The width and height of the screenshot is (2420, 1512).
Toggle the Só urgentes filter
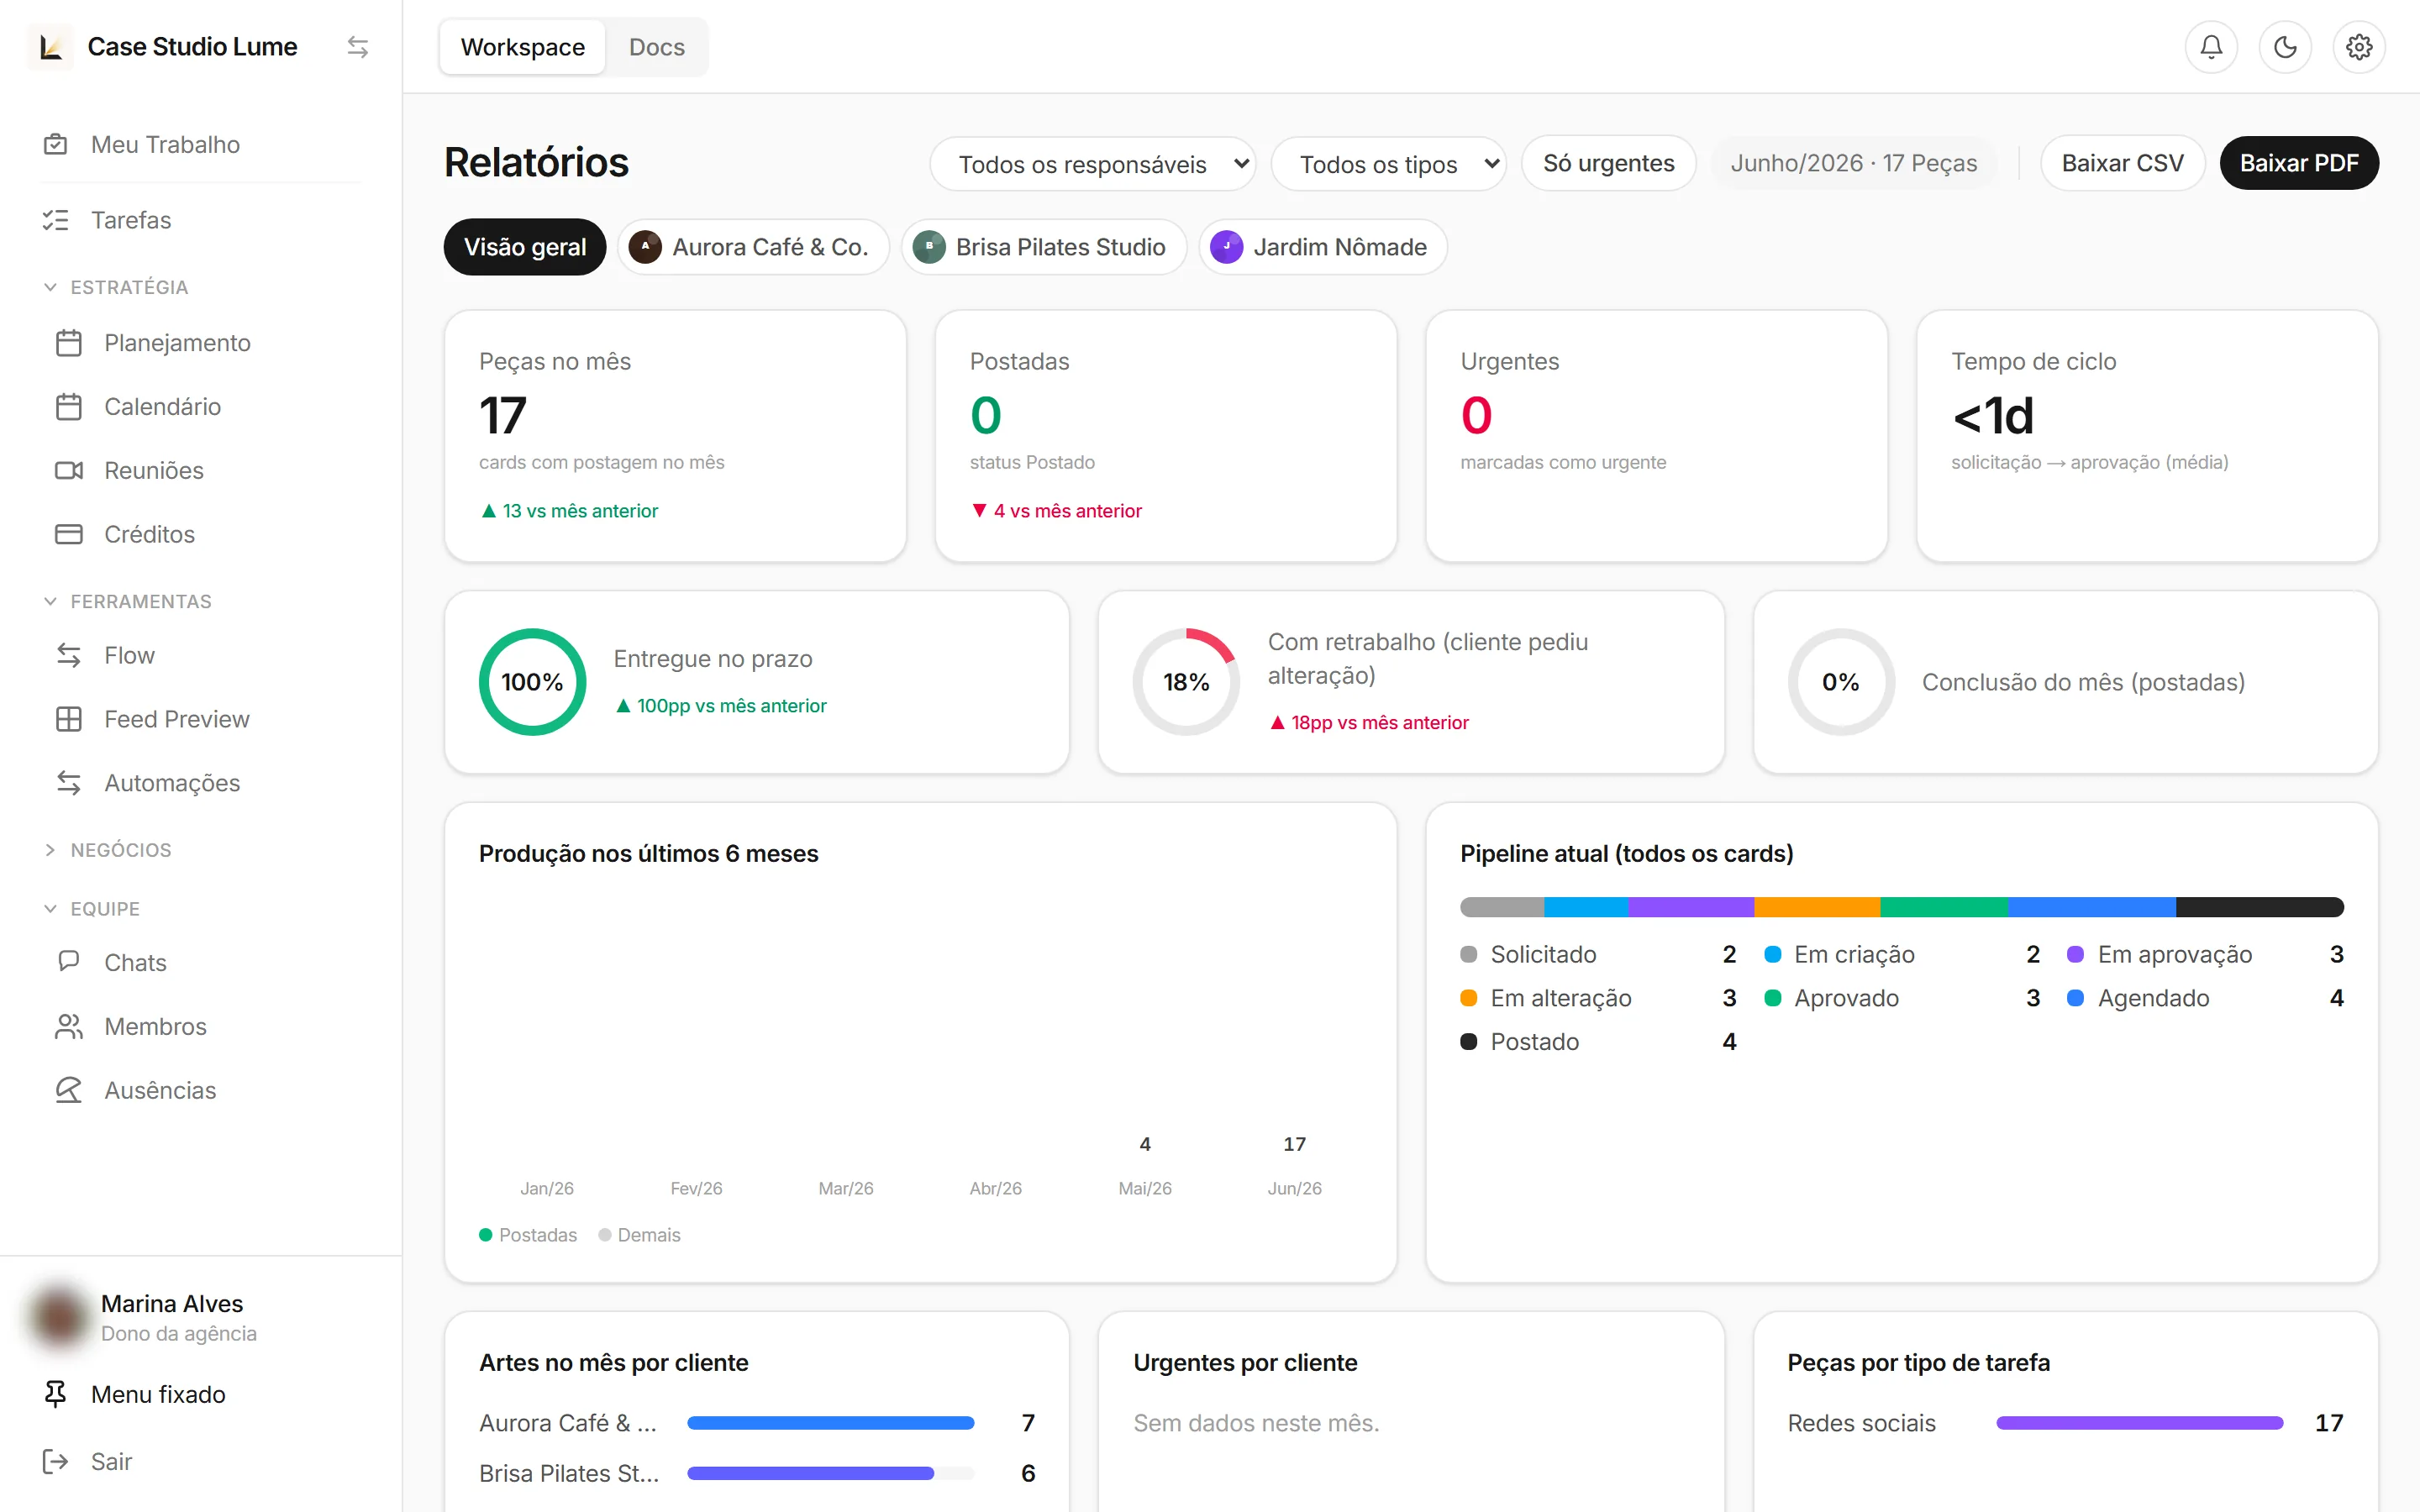(1608, 163)
